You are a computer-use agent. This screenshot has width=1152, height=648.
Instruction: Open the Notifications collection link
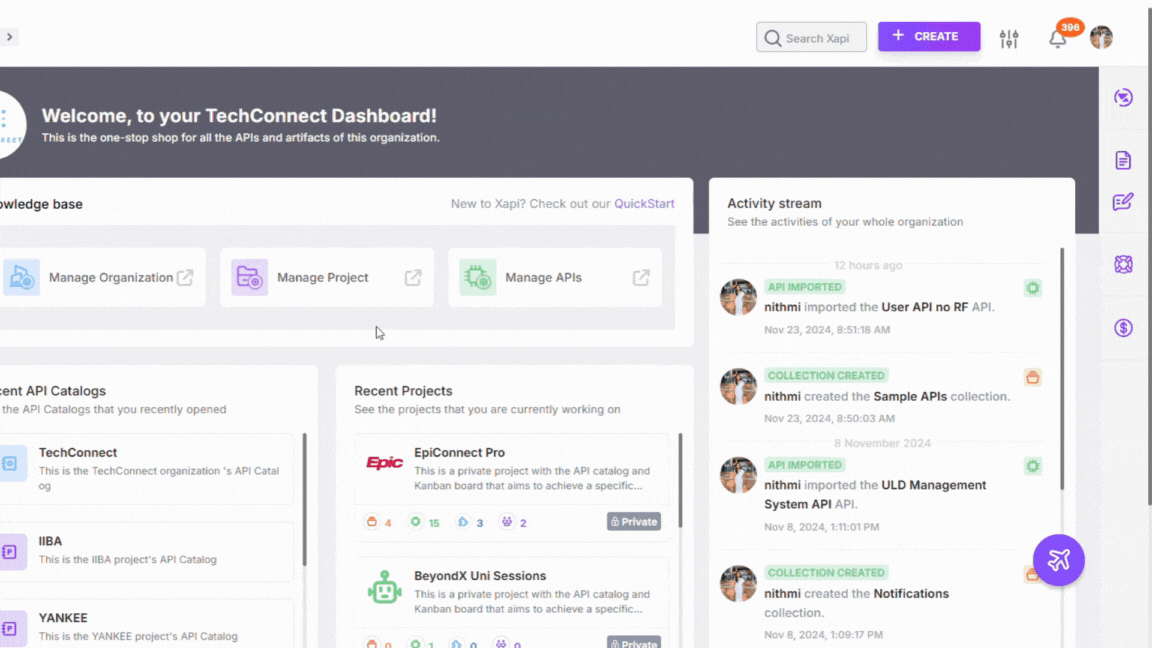coord(910,594)
